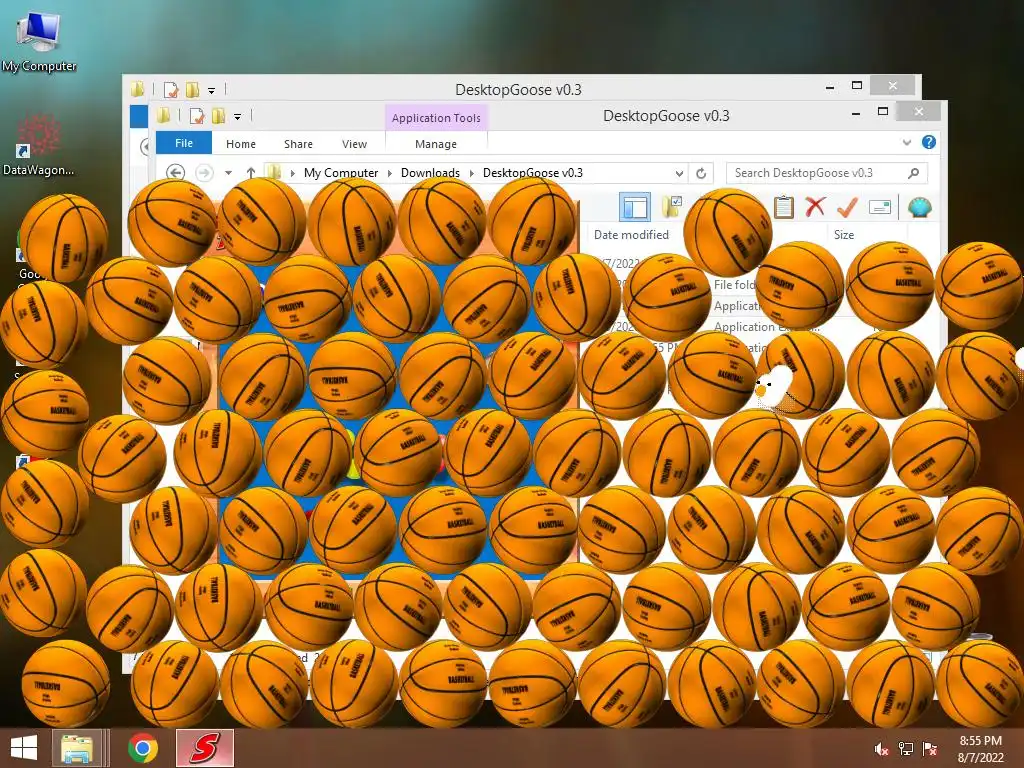Maximize the back DesktopGoose window
1024x768 pixels.
(x=857, y=86)
